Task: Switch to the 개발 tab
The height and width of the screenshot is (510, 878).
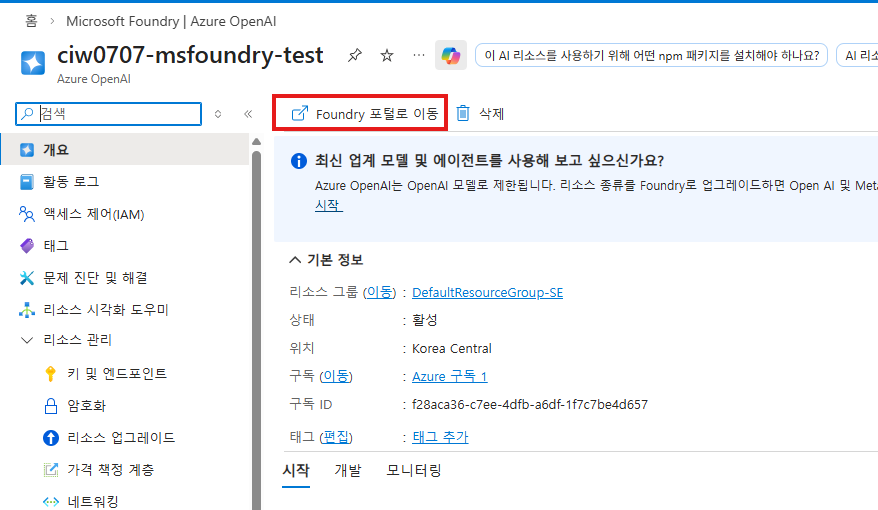Action: coord(347,470)
